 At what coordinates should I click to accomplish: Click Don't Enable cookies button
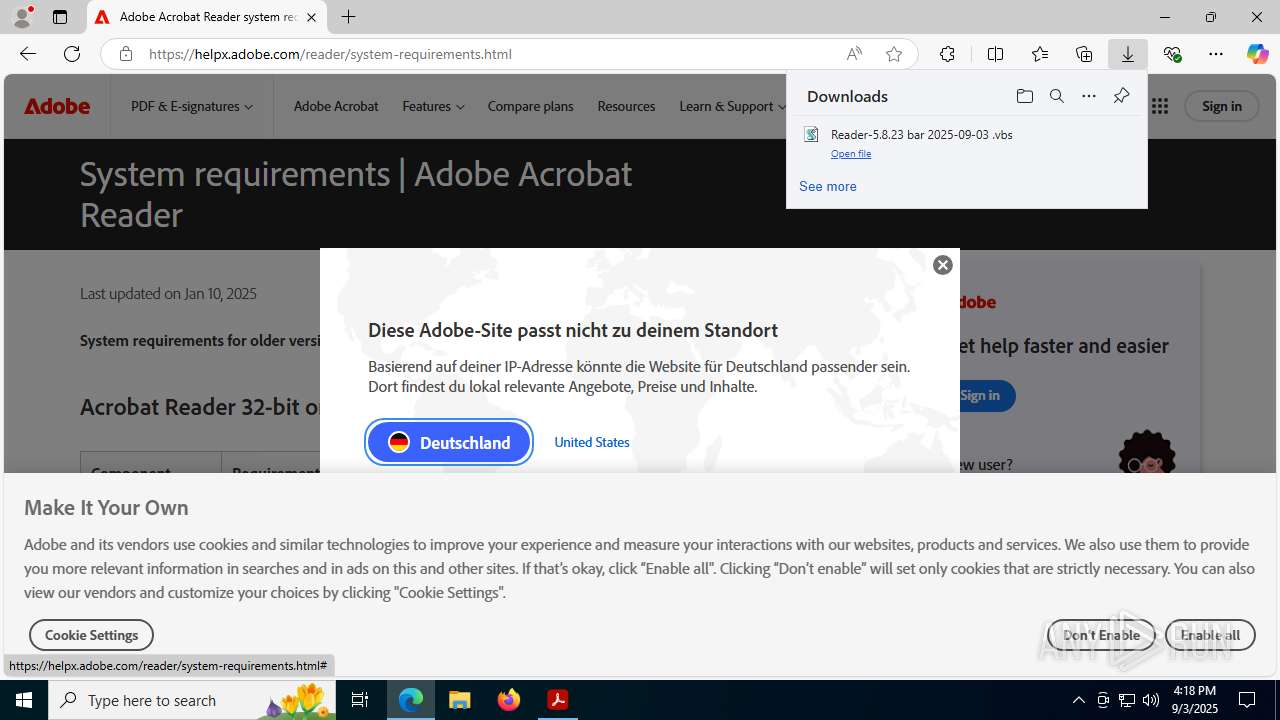1101,635
